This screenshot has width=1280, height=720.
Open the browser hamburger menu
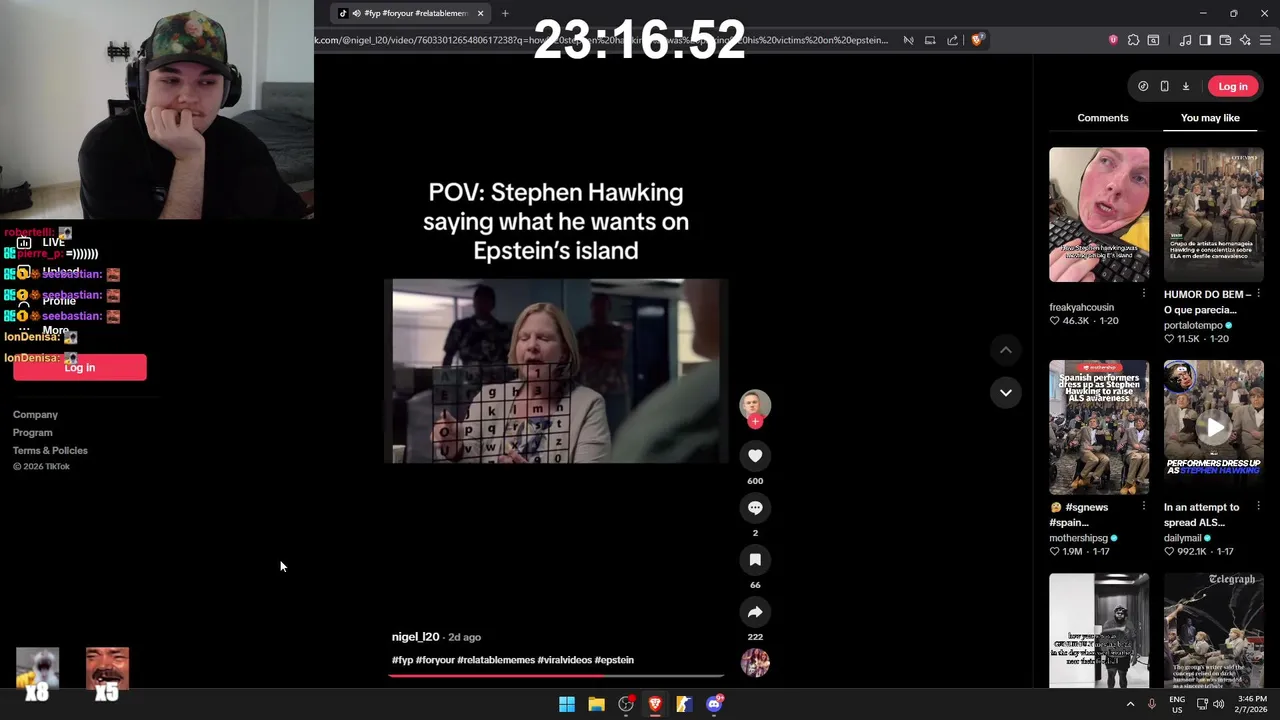click(1265, 40)
